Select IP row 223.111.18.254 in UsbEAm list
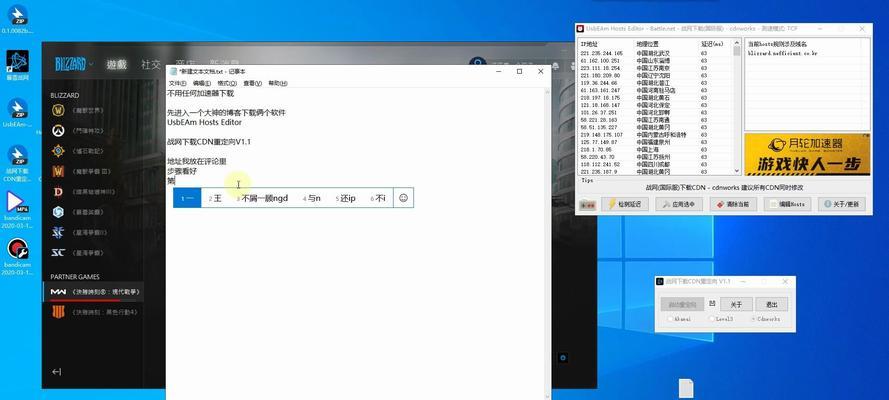 (x=655, y=67)
